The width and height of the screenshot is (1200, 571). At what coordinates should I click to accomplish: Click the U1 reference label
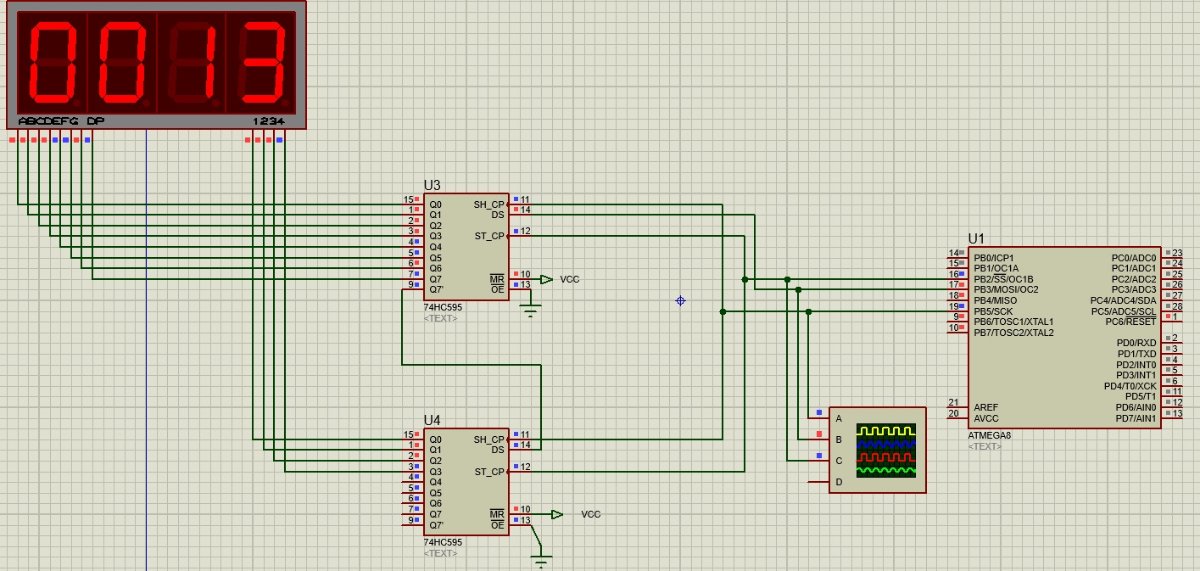pos(976,238)
